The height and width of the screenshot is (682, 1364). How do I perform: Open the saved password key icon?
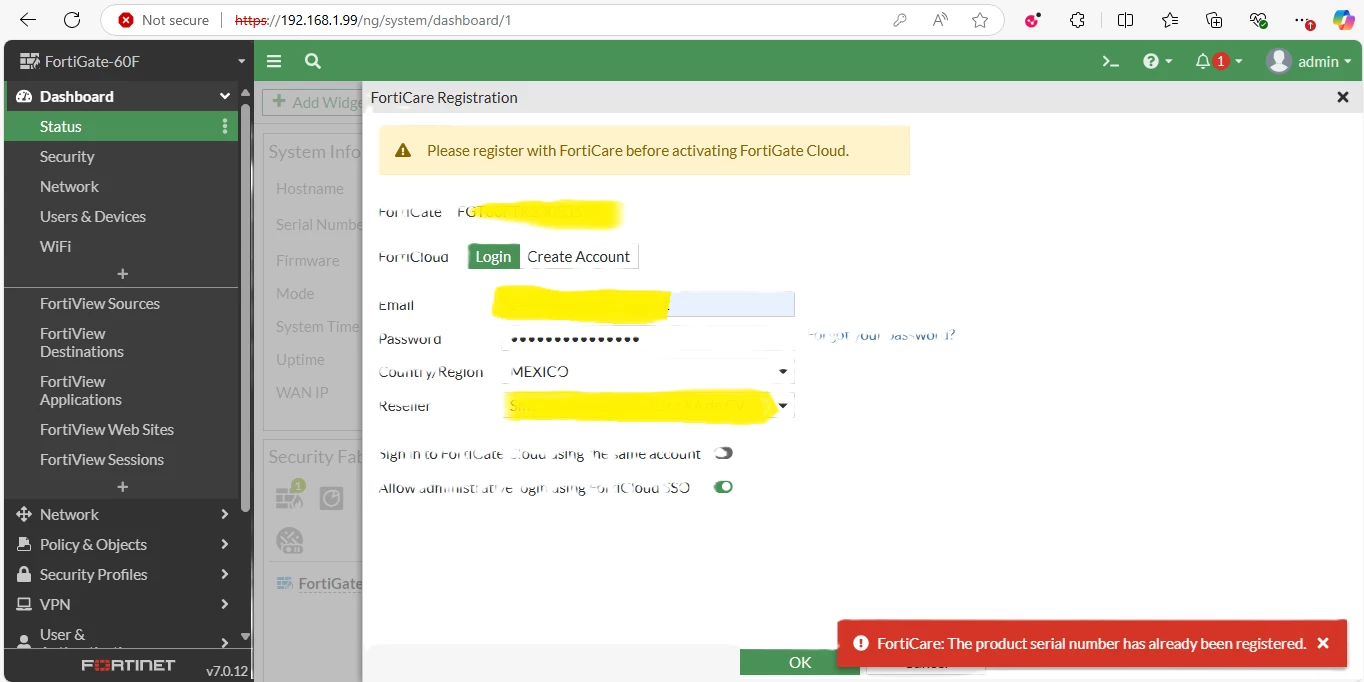900,20
